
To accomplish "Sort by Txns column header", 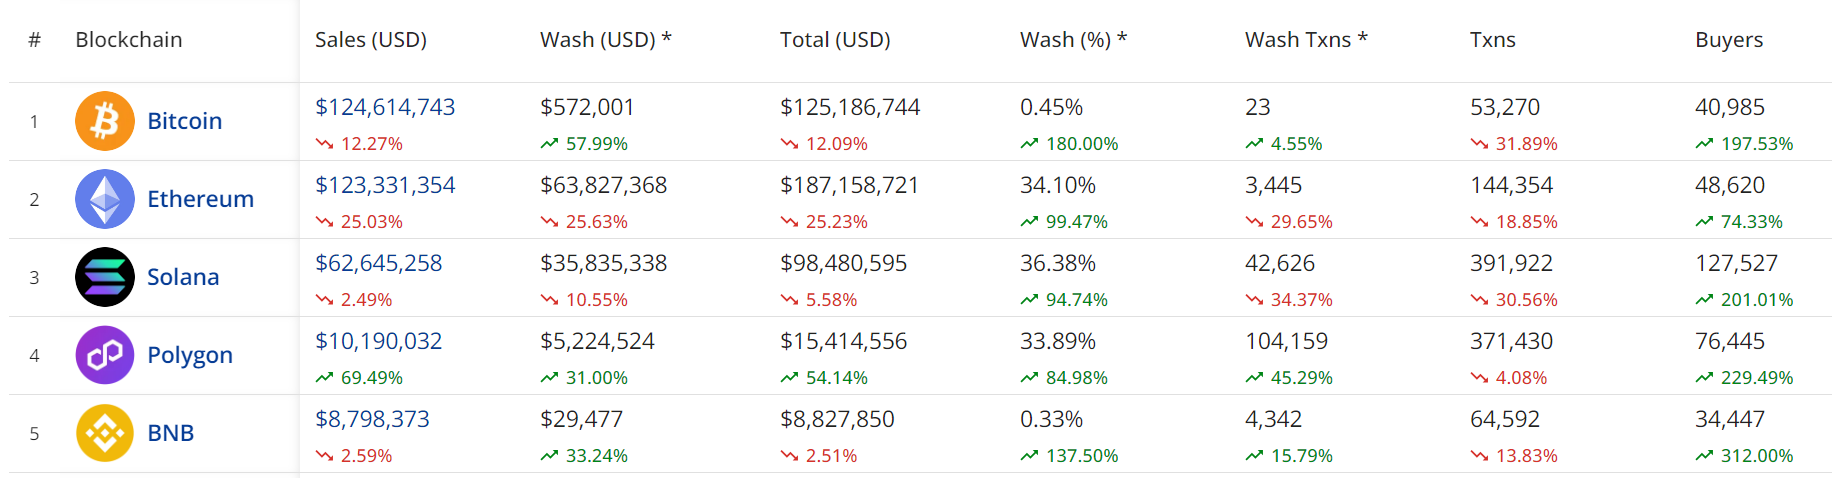I will pos(1493,40).
